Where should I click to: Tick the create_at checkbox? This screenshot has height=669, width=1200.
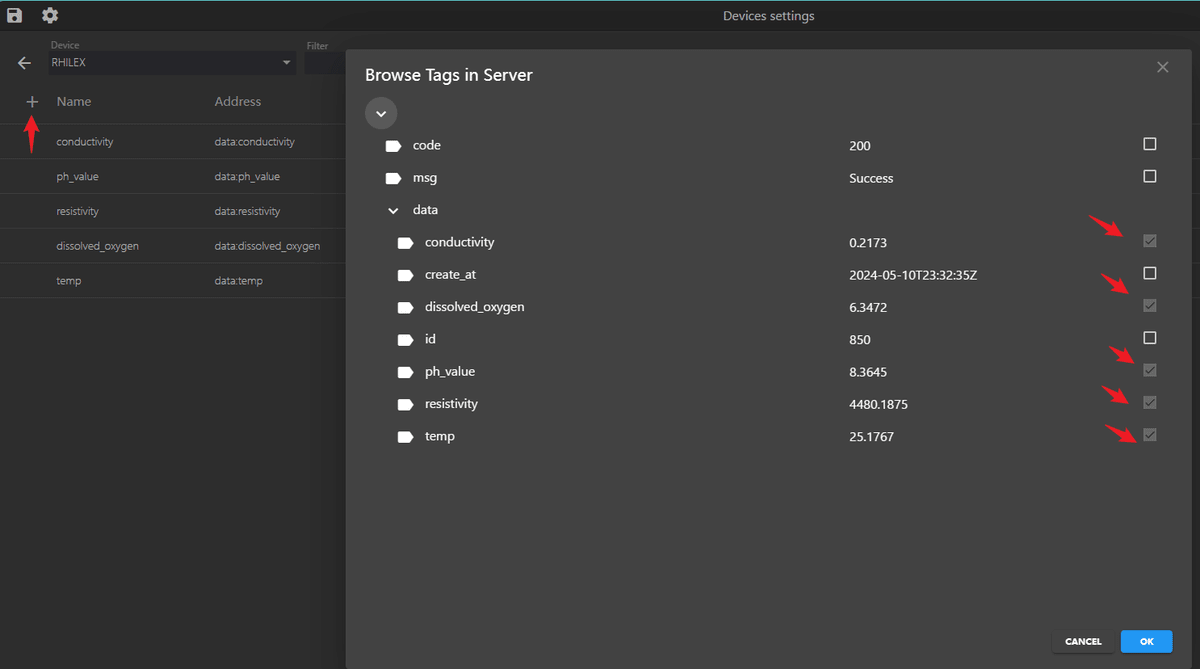tap(1150, 273)
